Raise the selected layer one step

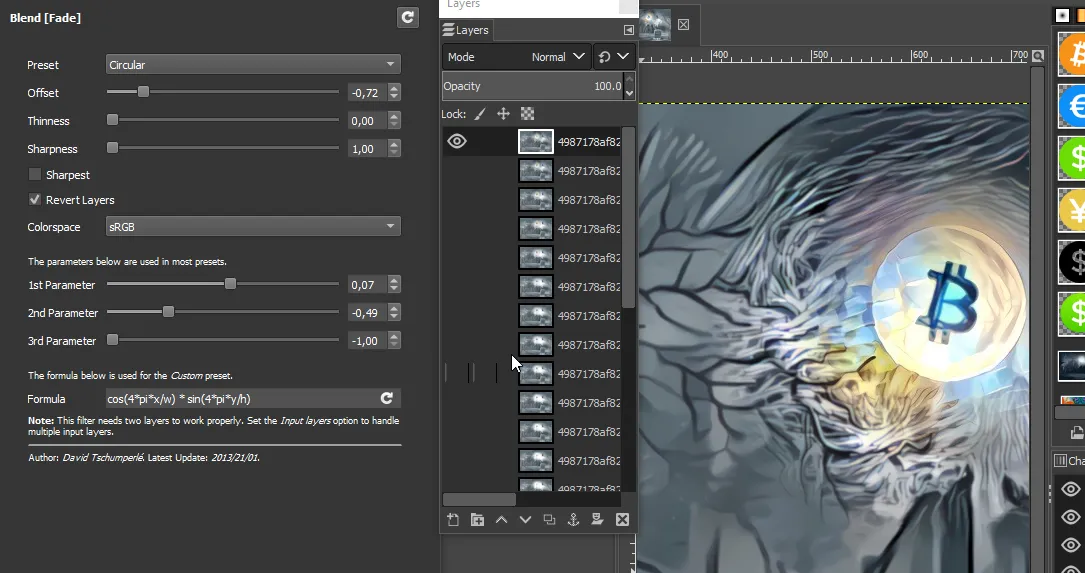(x=501, y=520)
